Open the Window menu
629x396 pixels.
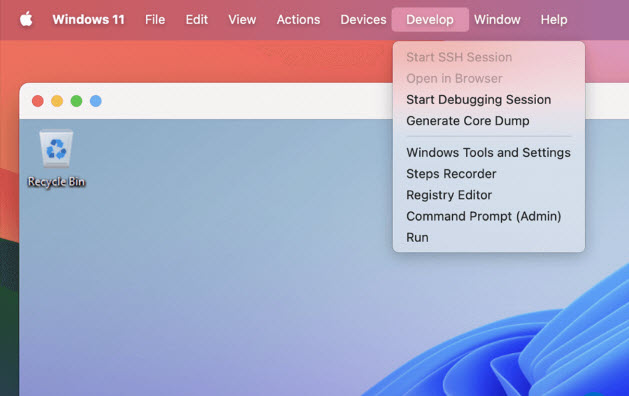497,19
